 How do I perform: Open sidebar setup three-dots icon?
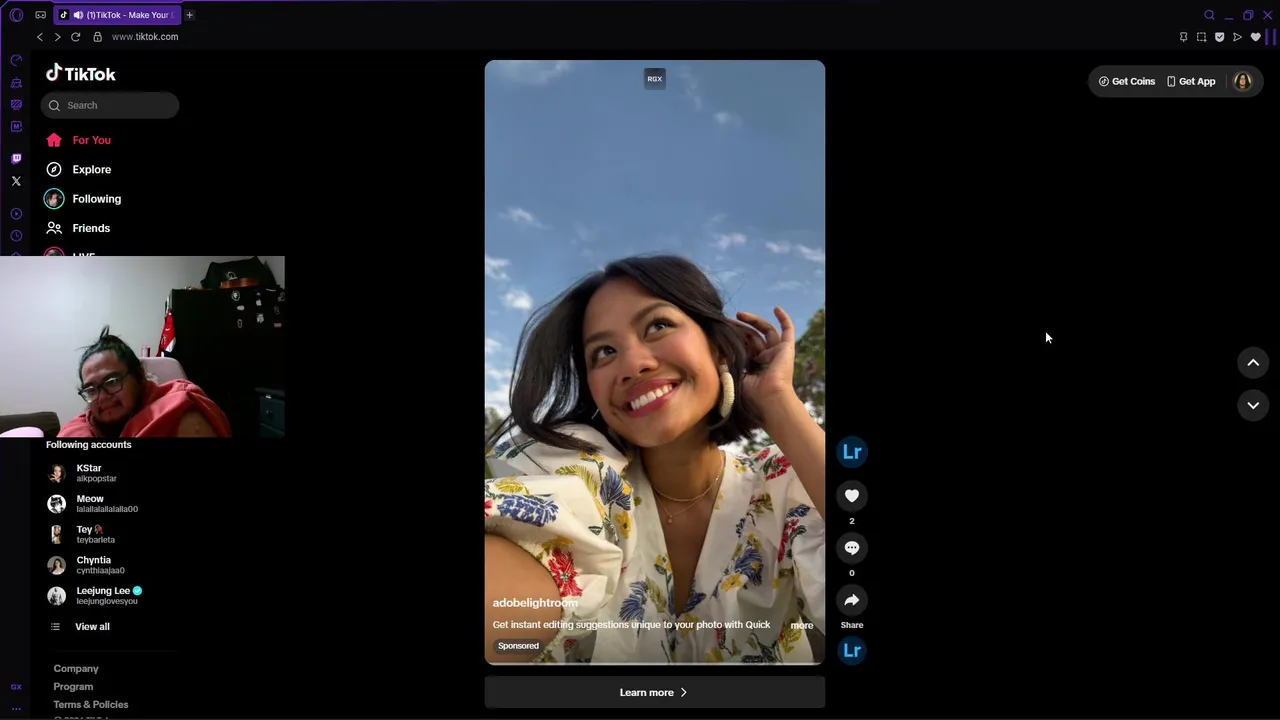[x=16, y=708]
